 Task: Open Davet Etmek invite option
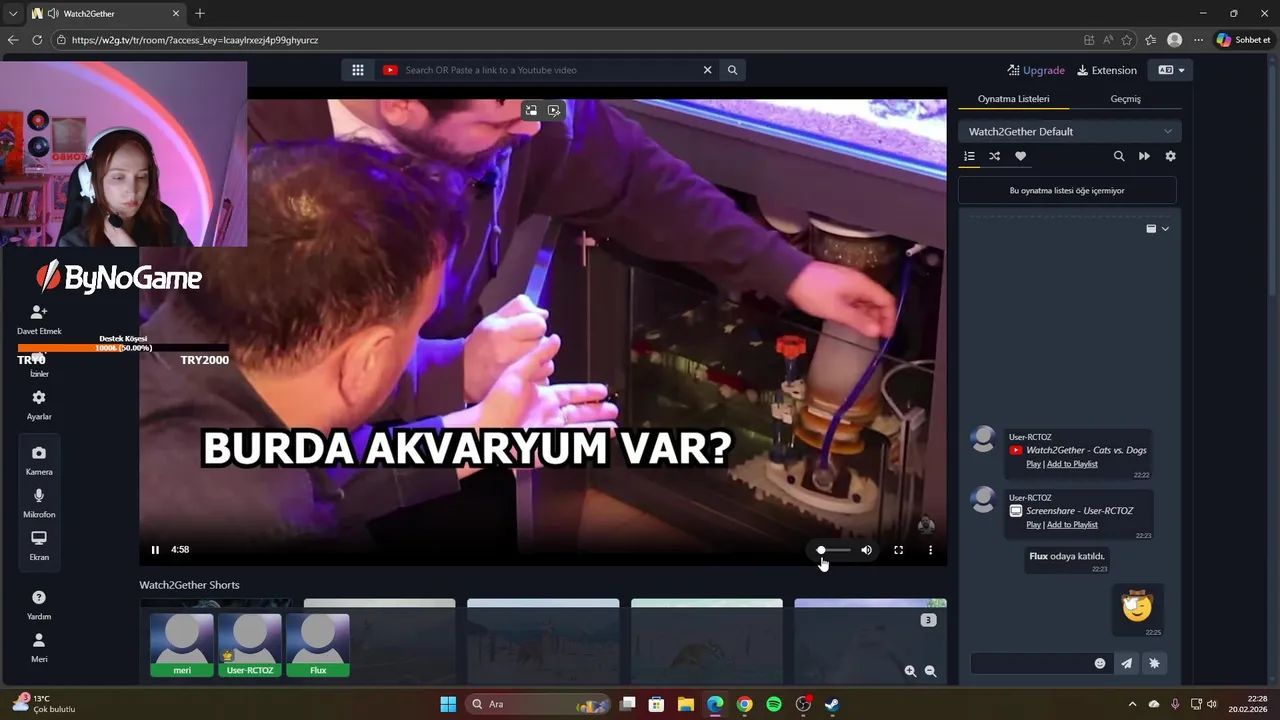(x=39, y=320)
